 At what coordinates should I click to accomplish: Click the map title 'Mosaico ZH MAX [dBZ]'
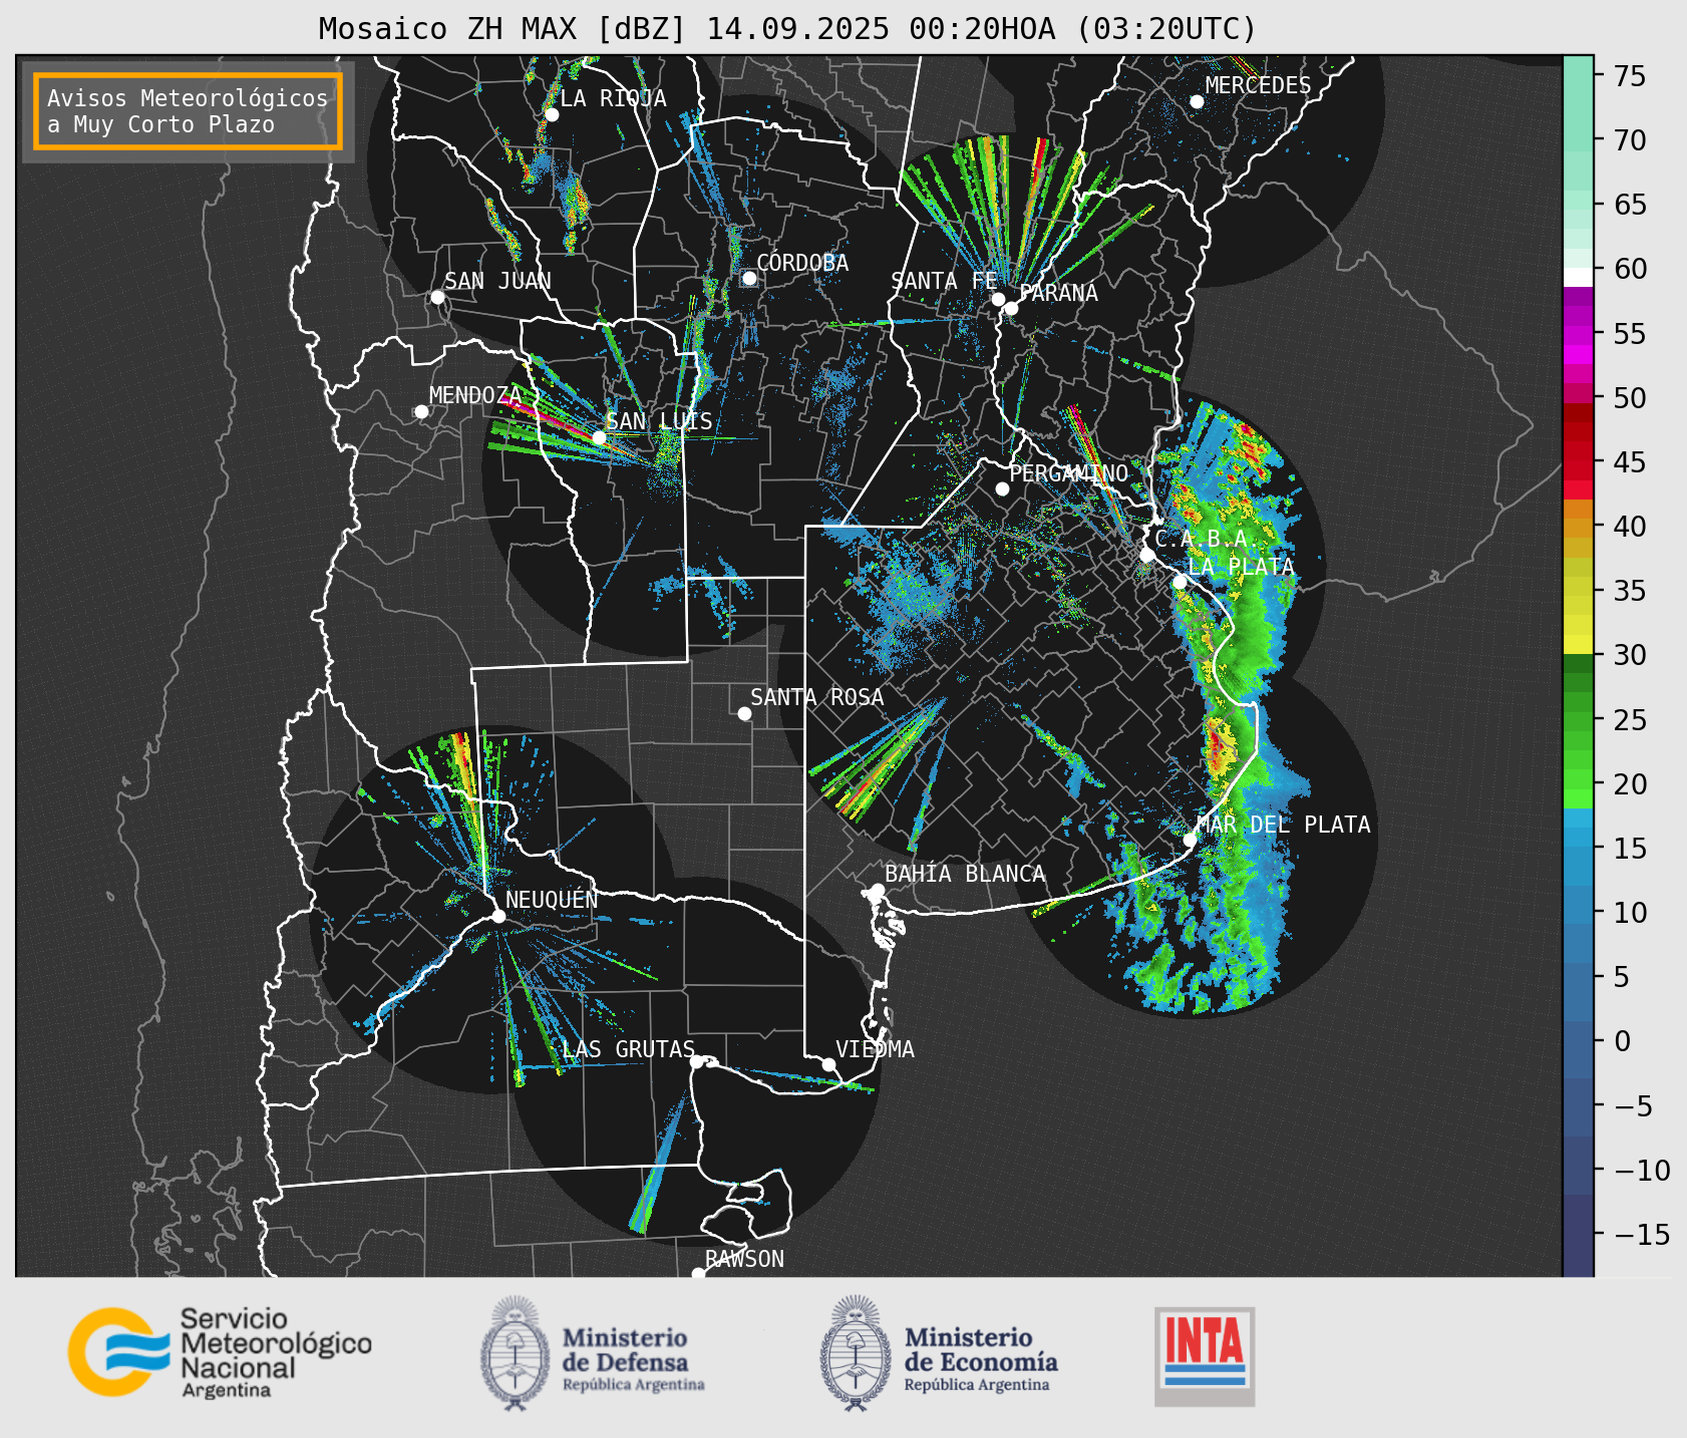502,29
